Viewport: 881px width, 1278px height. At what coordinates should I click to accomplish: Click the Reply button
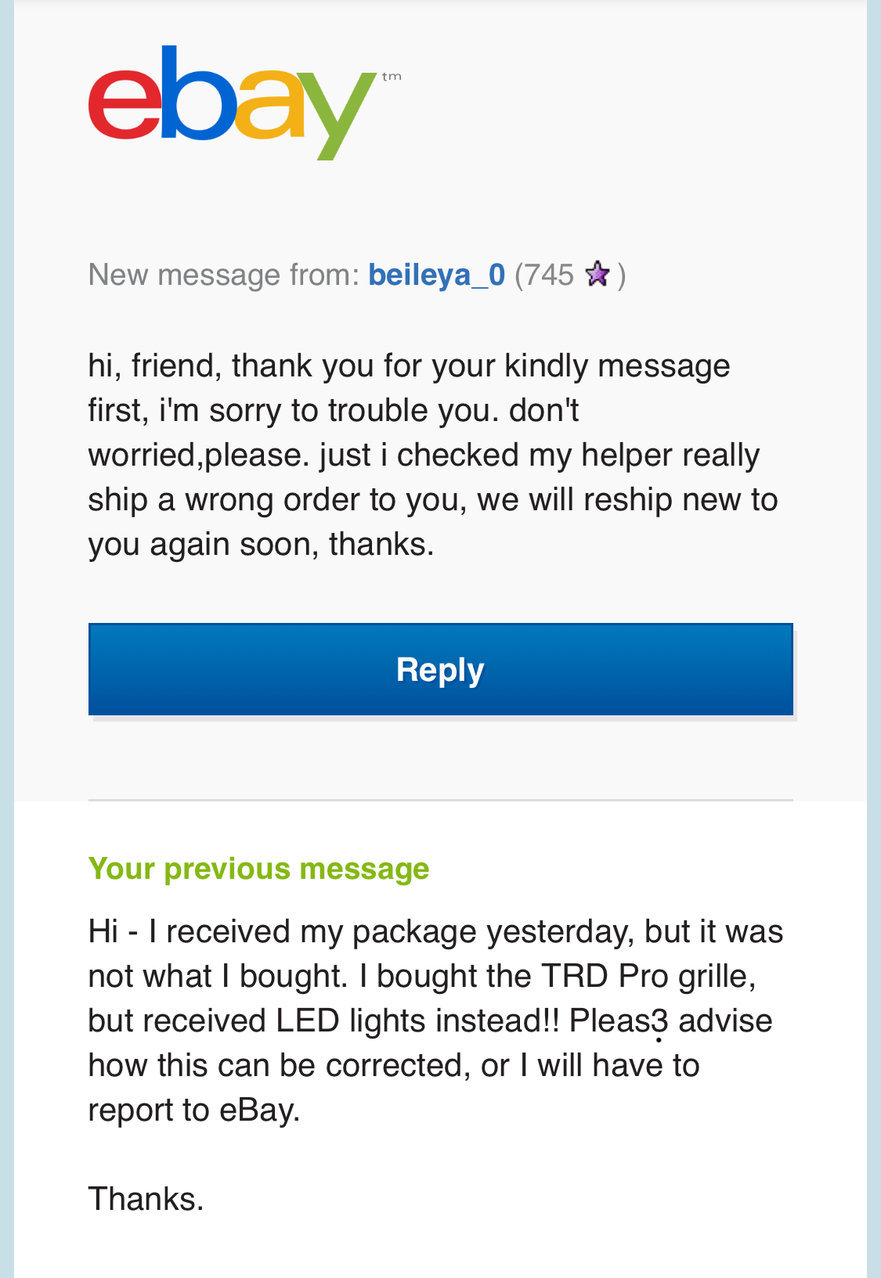coord(440,669)
